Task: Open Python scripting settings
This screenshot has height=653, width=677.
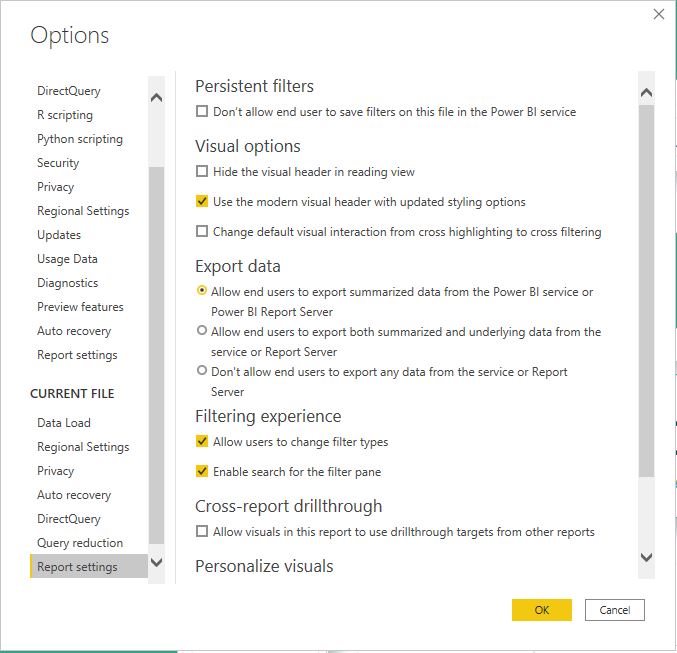Action: [80, 139]
